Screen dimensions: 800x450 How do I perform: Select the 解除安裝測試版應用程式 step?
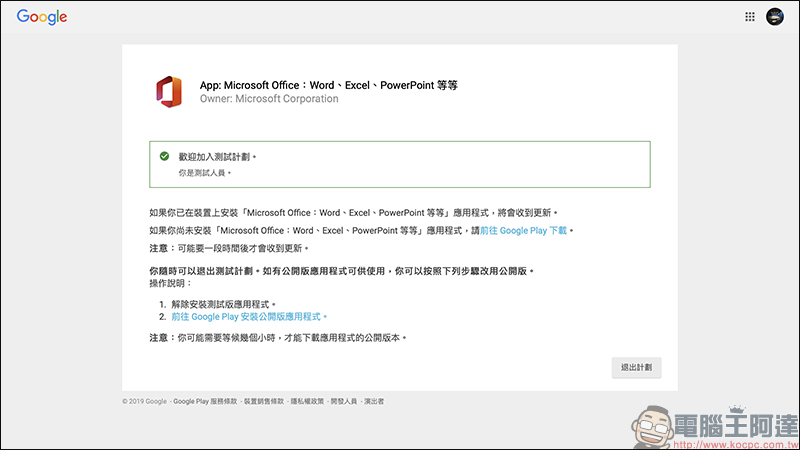(x=223, y=305)
